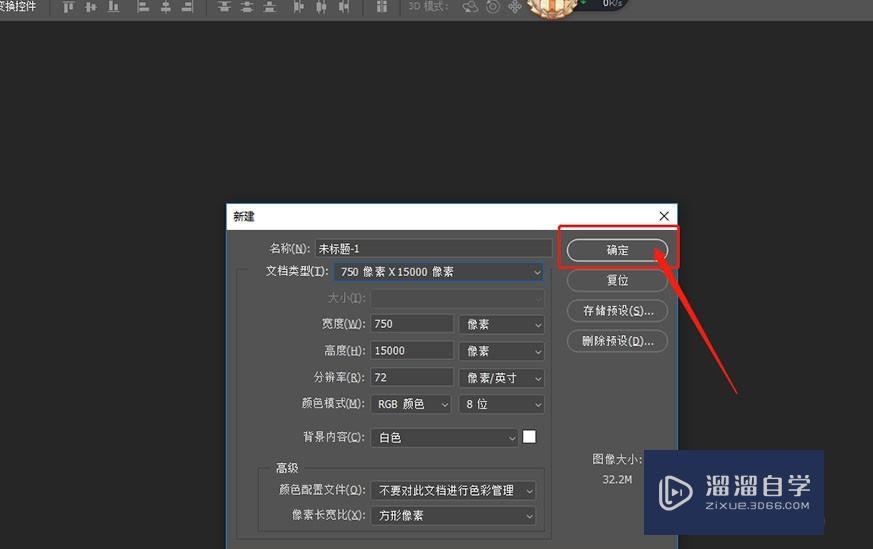Click the auto-align layers icon
This screenshot has width=873, height=549.
381,7
